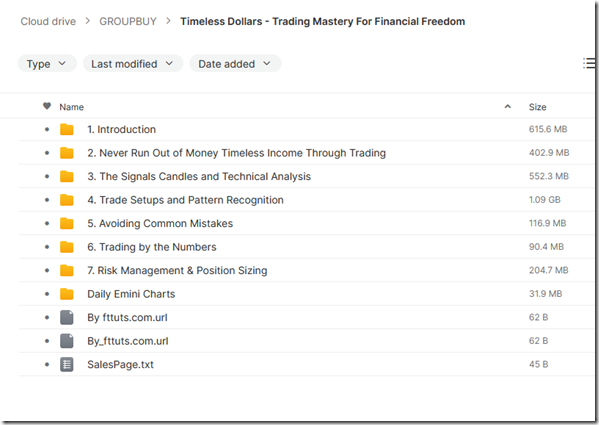This screenshot has width=599, height=425.
Task: Click the 31.9 MB size value
Action: [x=546, y=294]
